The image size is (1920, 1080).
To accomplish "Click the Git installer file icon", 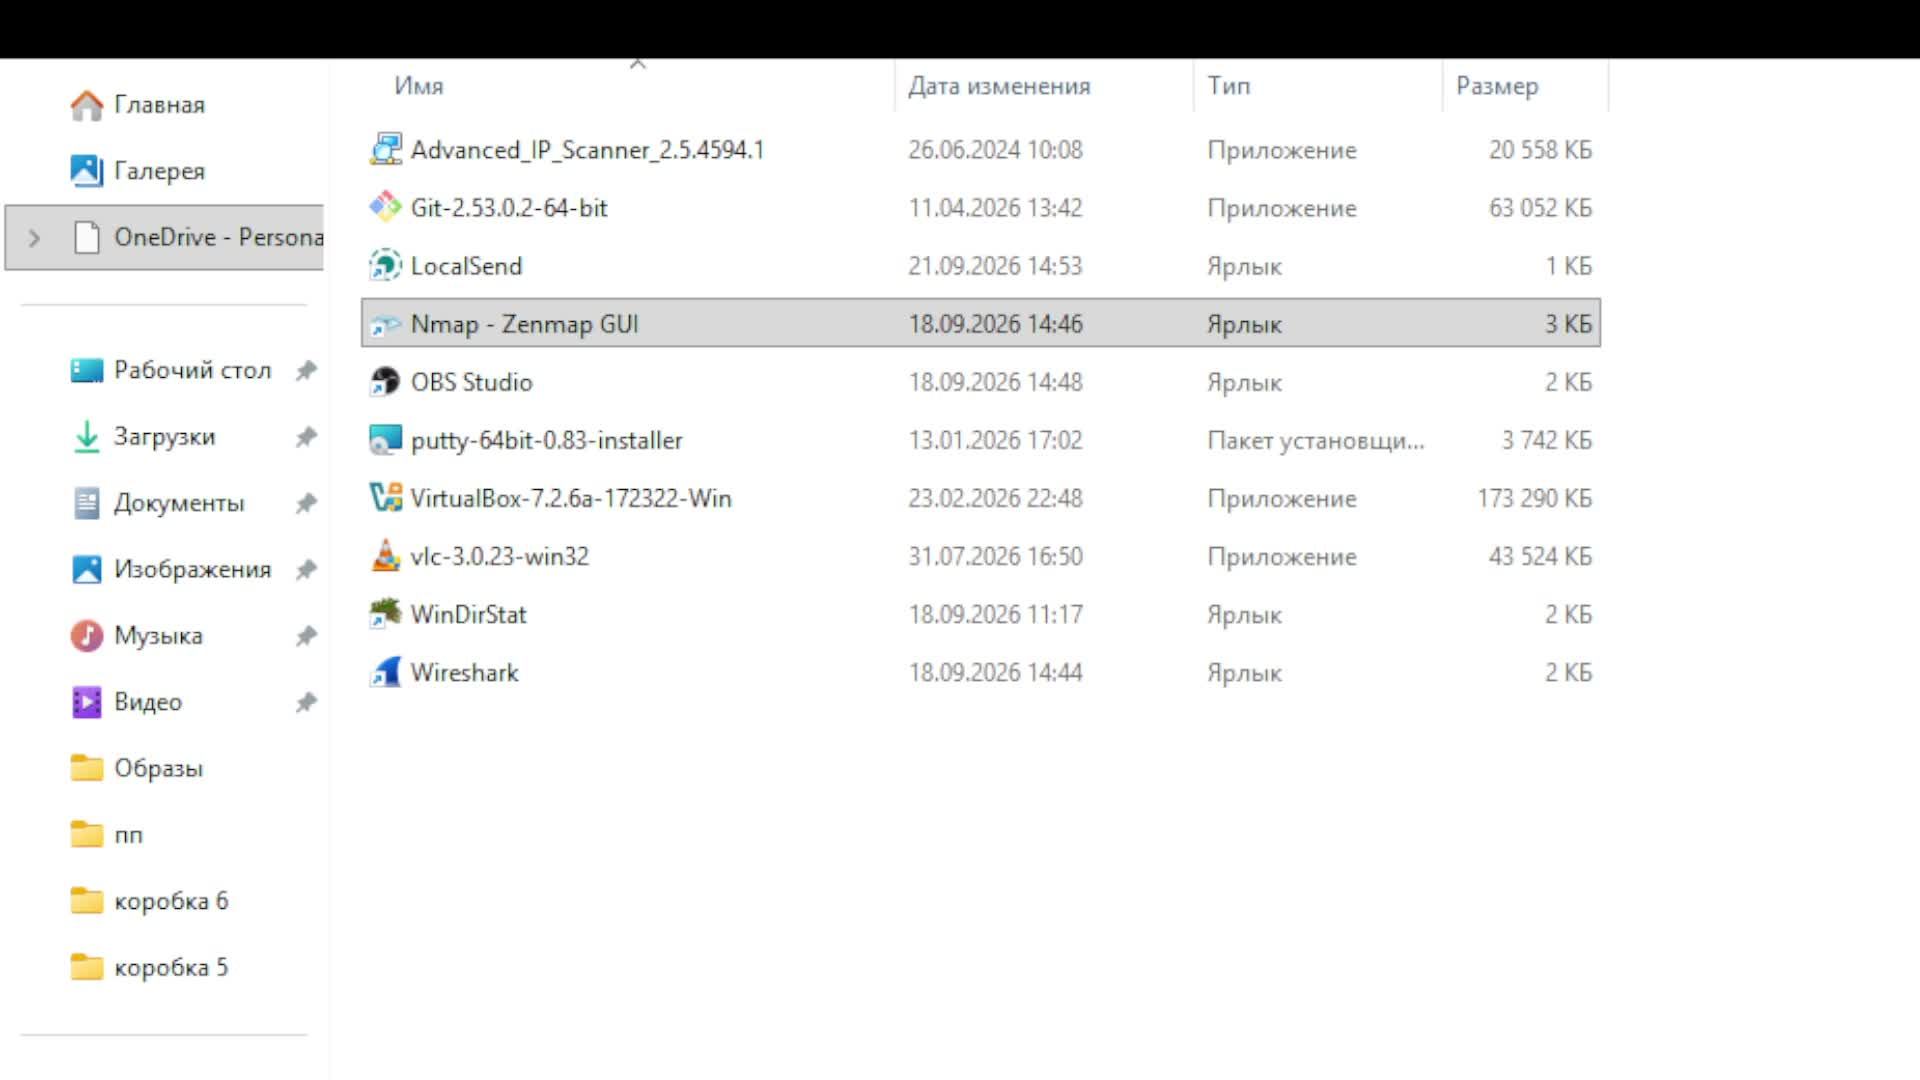I will [385, 208].
